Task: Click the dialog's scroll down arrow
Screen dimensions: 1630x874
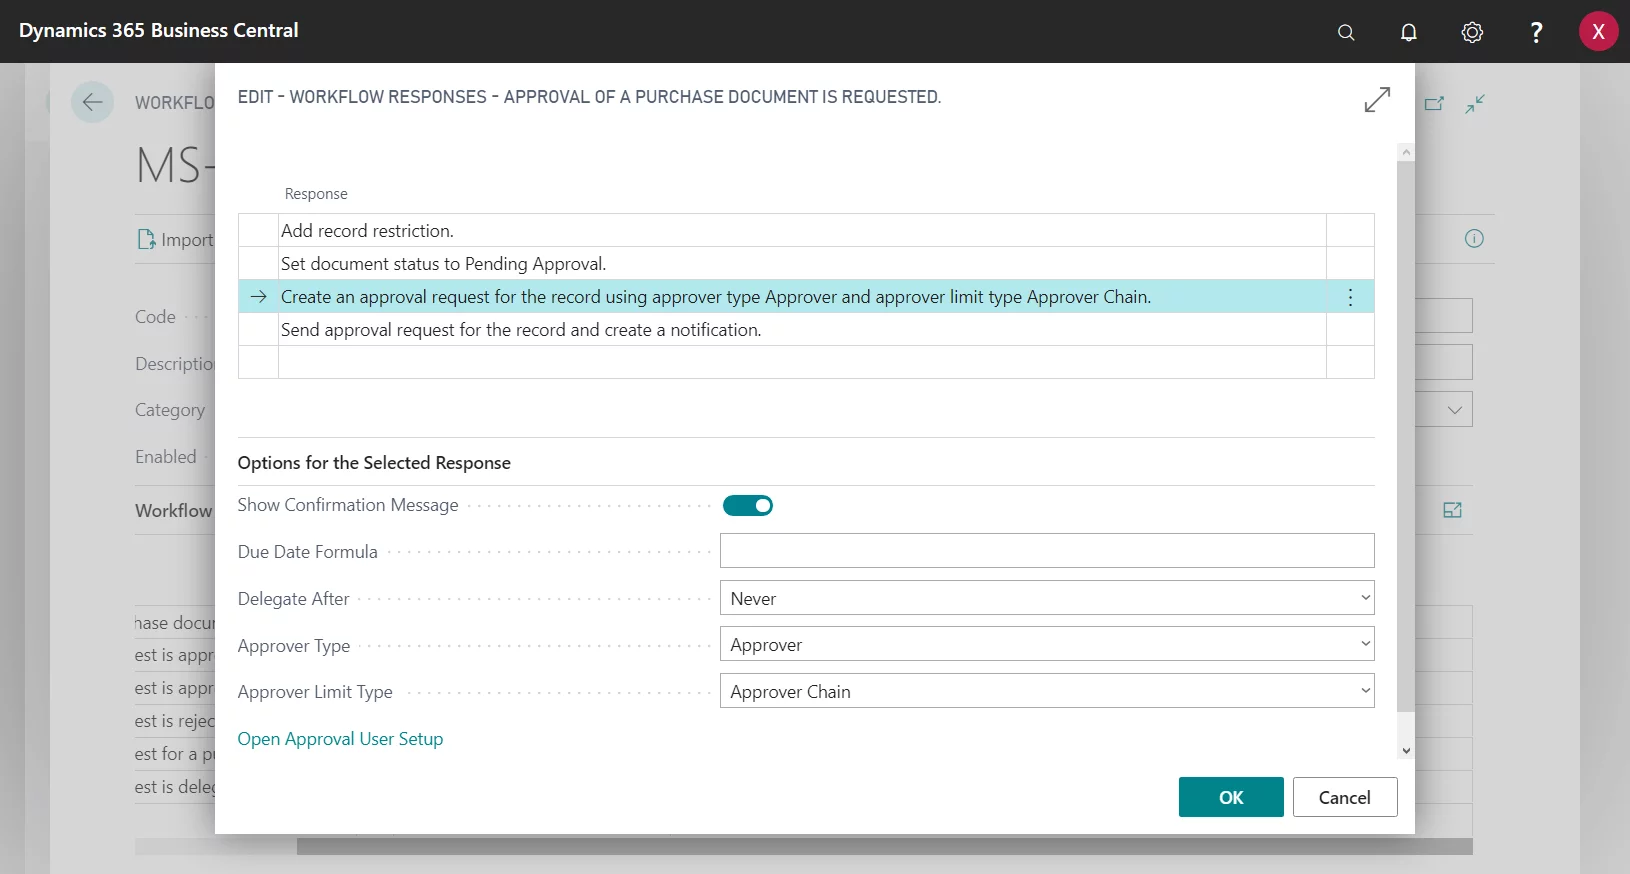Action: [1406, 750]
